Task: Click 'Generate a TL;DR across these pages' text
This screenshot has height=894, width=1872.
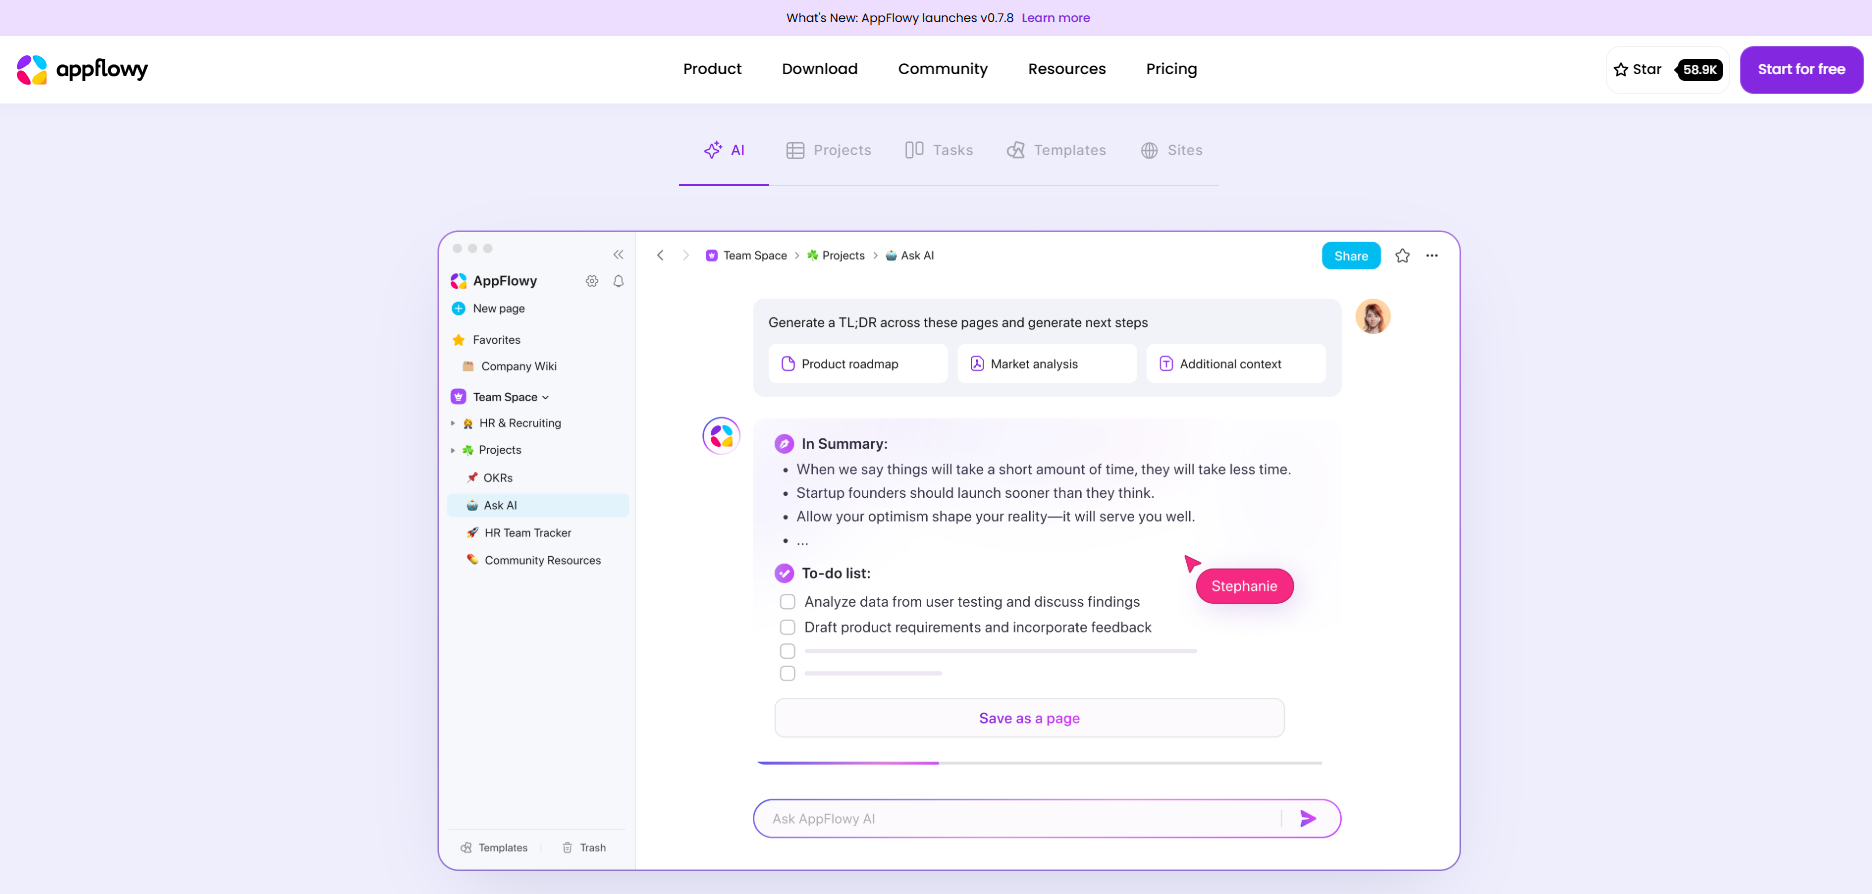Action: [958, 323]
